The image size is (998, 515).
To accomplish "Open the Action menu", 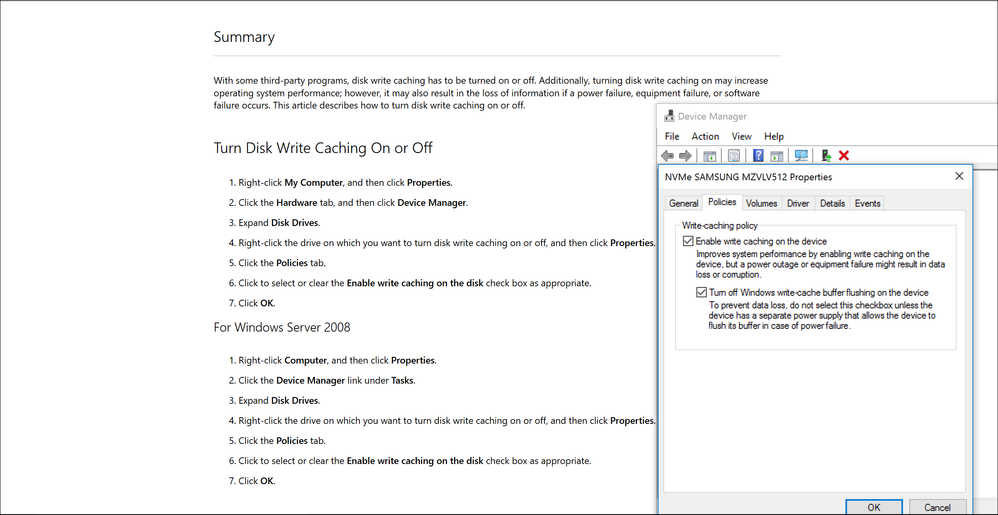I will coord(705,136).
